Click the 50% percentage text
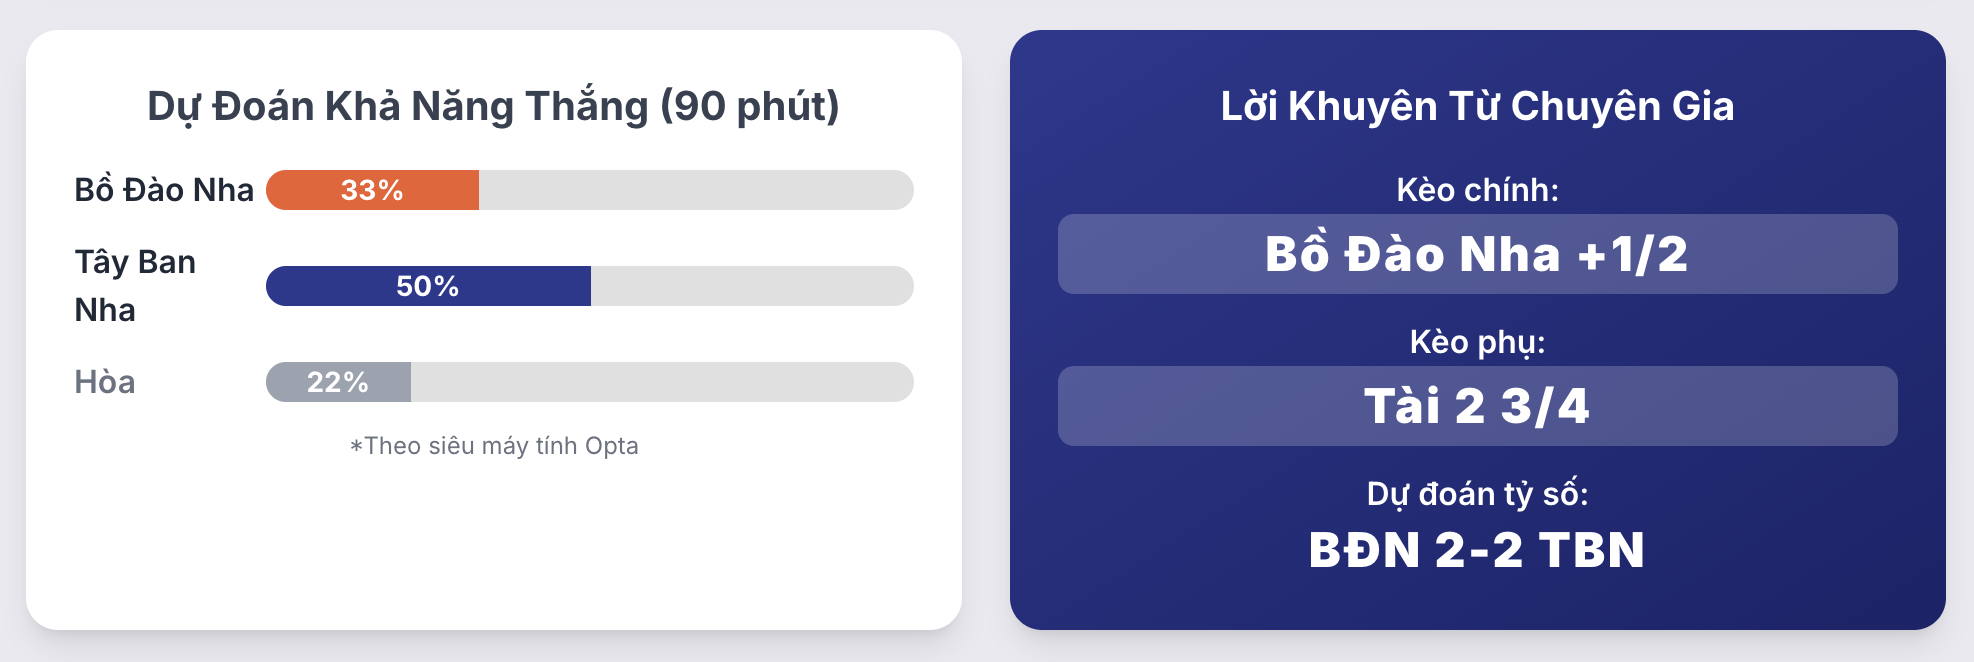Image resolution: width=1974 pixels, height=662 pixels. [x=428, y=286]
